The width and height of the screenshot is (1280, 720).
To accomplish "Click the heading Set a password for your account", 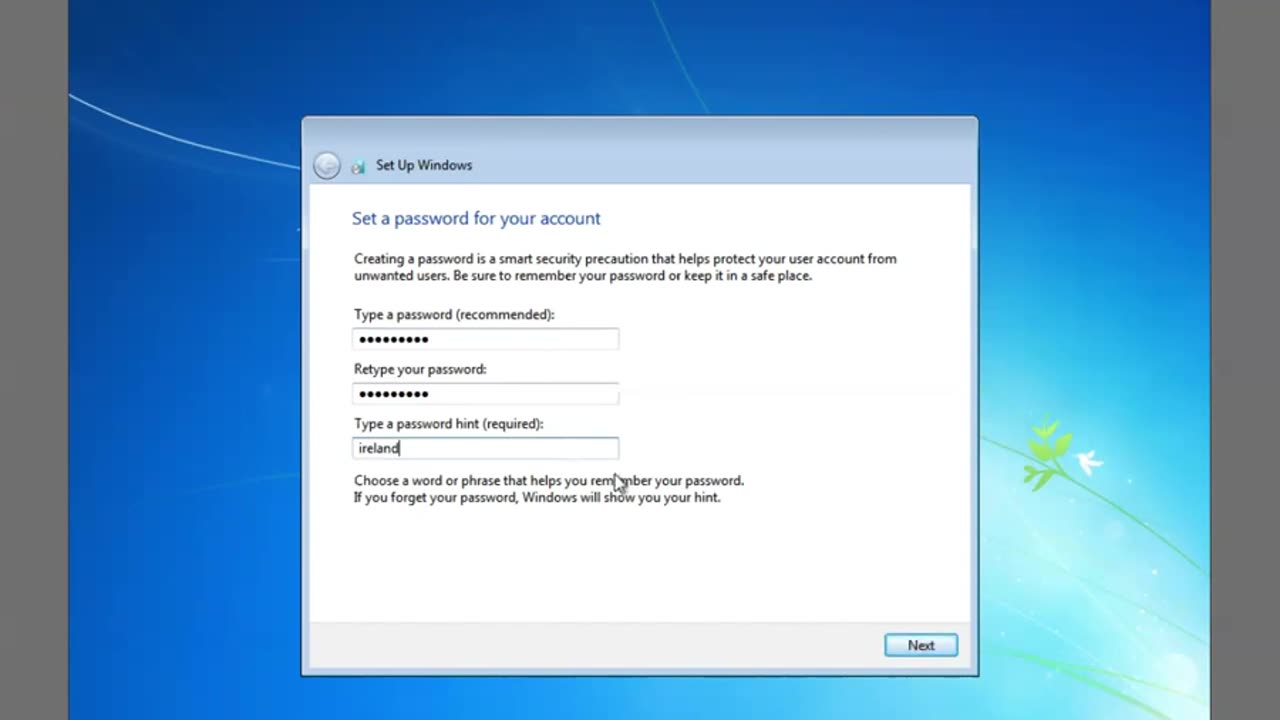I will 476,218.
